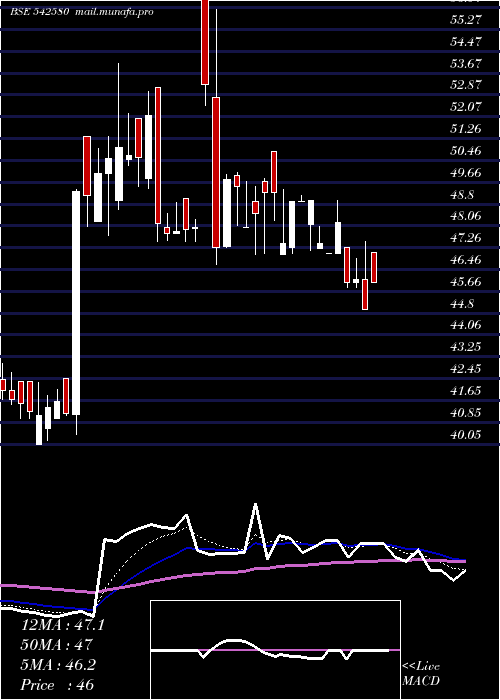Click the 55.27 price axis label
Image resolution: width=500 pixels, height=700 pixels.
point(467,20)
